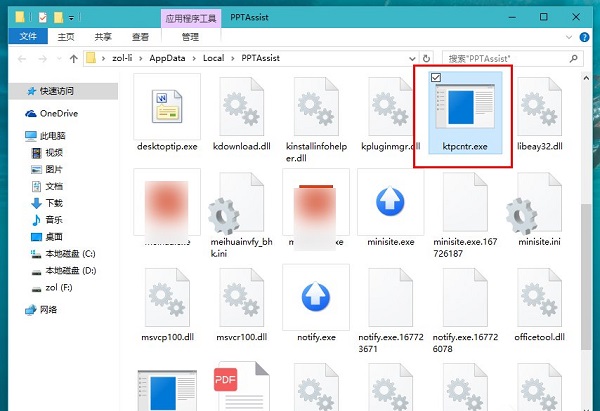Image resolution: width=600 pixels, height=411 pixels.
Task: Click the refresh button beside address bar
Action: [x=426, y=59]
